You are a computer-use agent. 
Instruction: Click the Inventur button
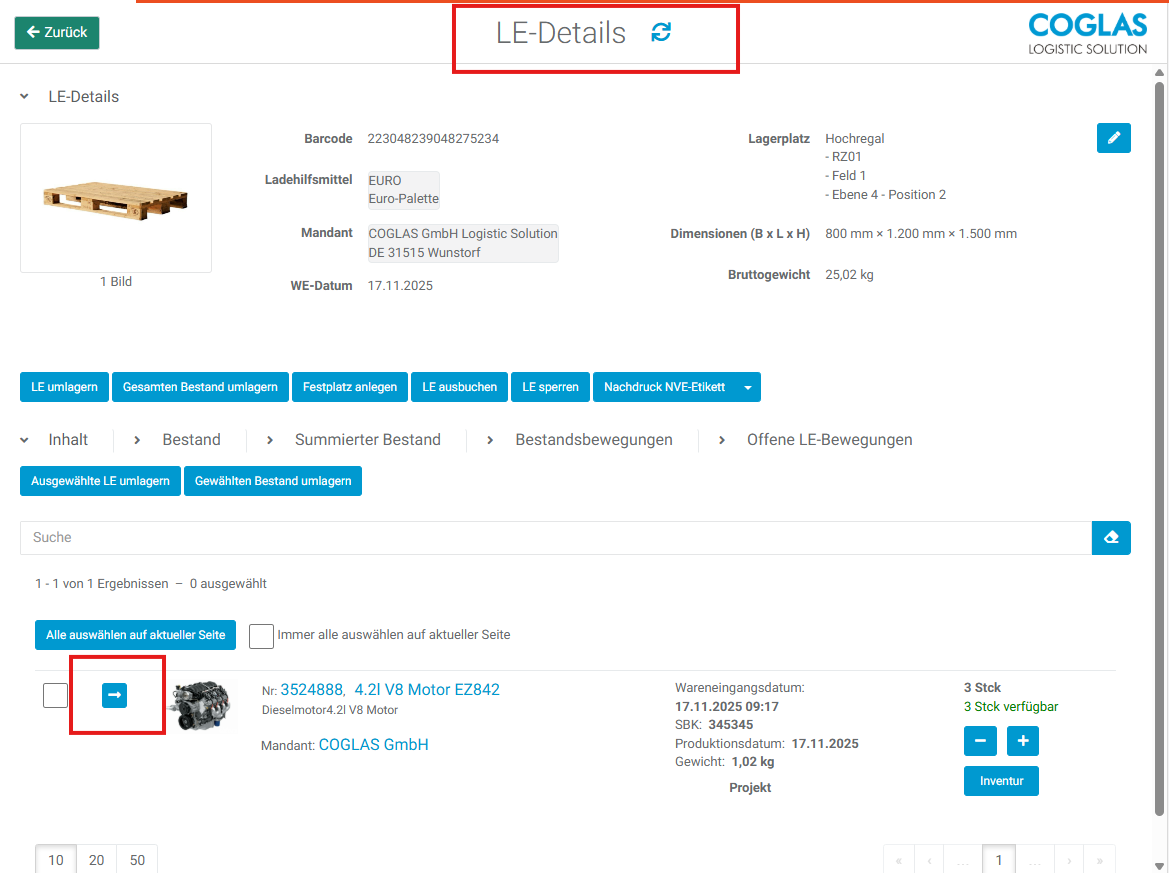(x=1001, y=781)
